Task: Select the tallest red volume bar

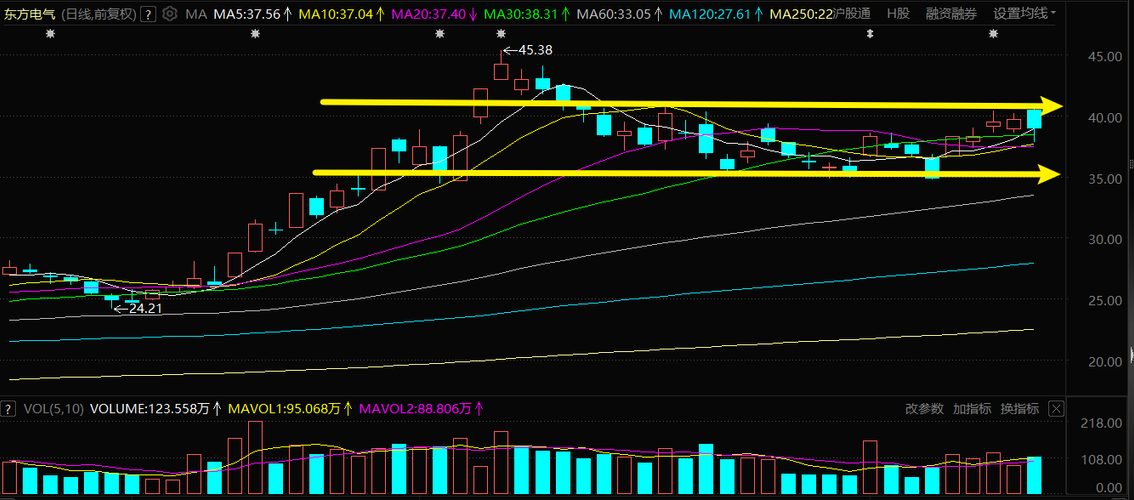Action: point(255,457)
